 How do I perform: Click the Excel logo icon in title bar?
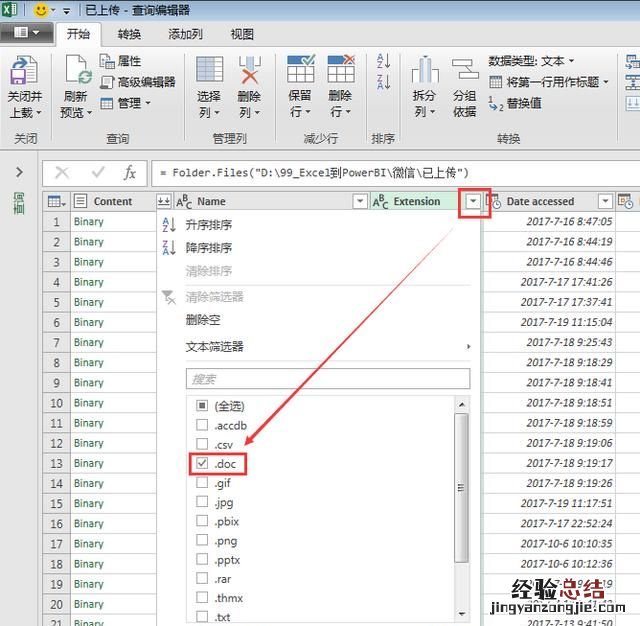(9, 9)
